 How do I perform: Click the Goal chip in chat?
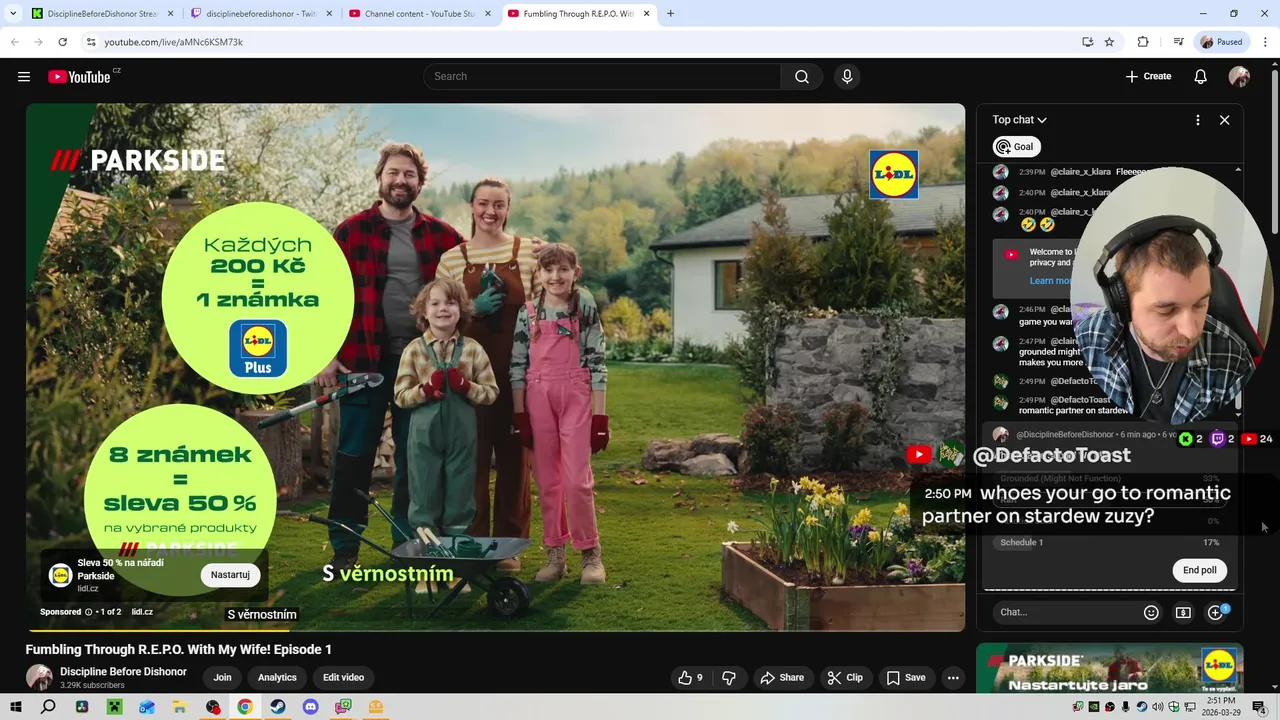[x=1016, y=147]
